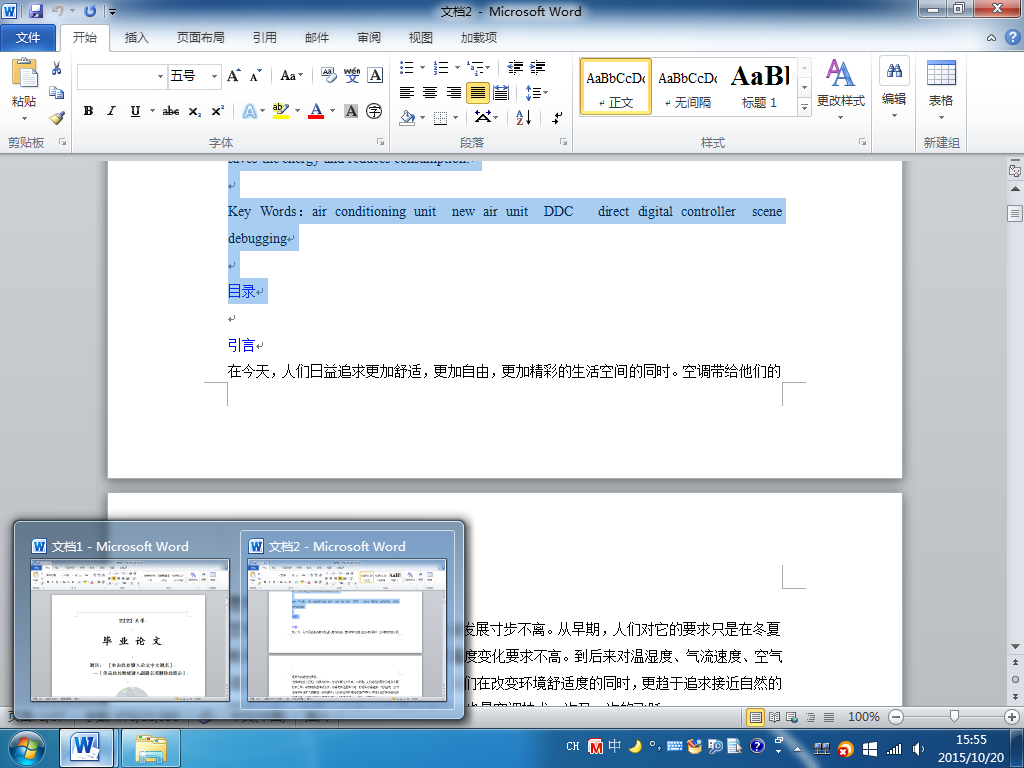Click the Character Border icon

pos(375,76)
